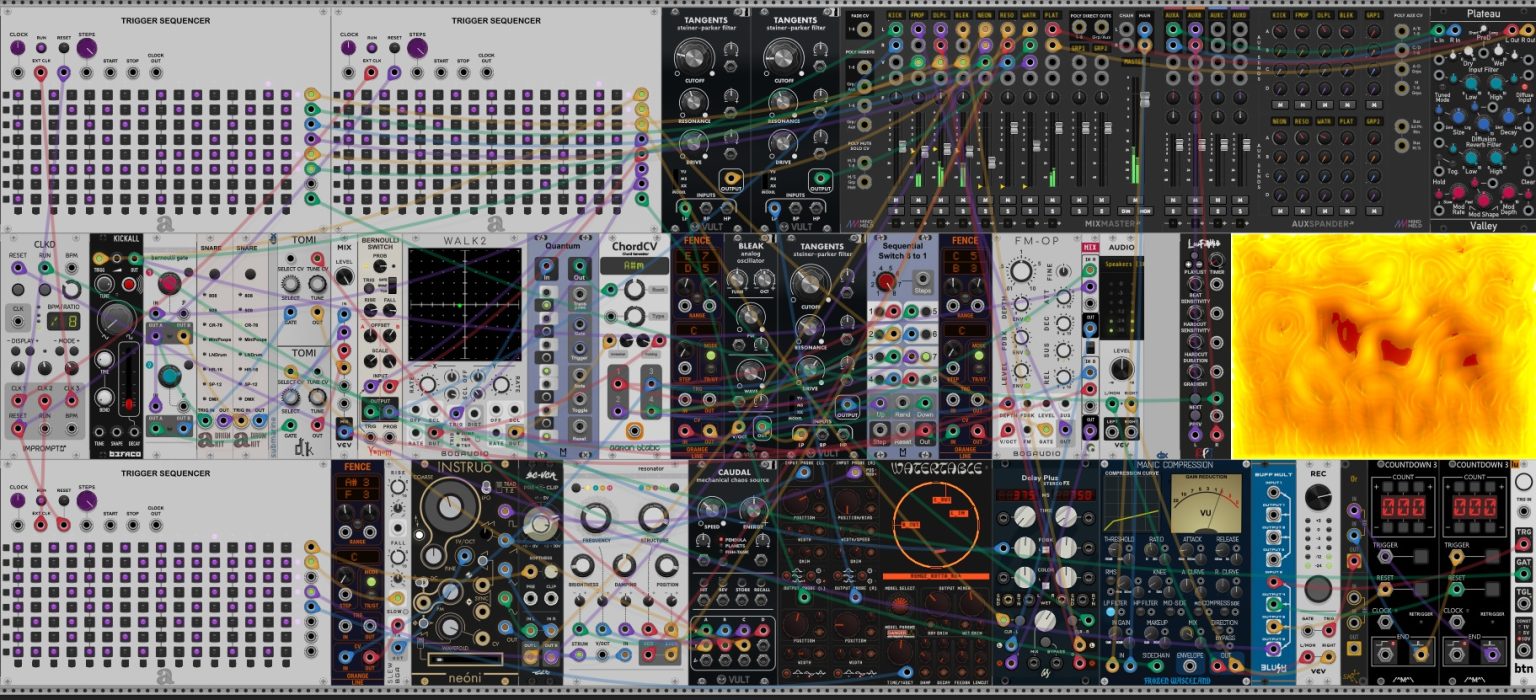Image resolution: width=1536 pixels, height=700 pixels.
Task: Select STOP jack on top-left Trigger Sequencer
Action: [131, 73]
